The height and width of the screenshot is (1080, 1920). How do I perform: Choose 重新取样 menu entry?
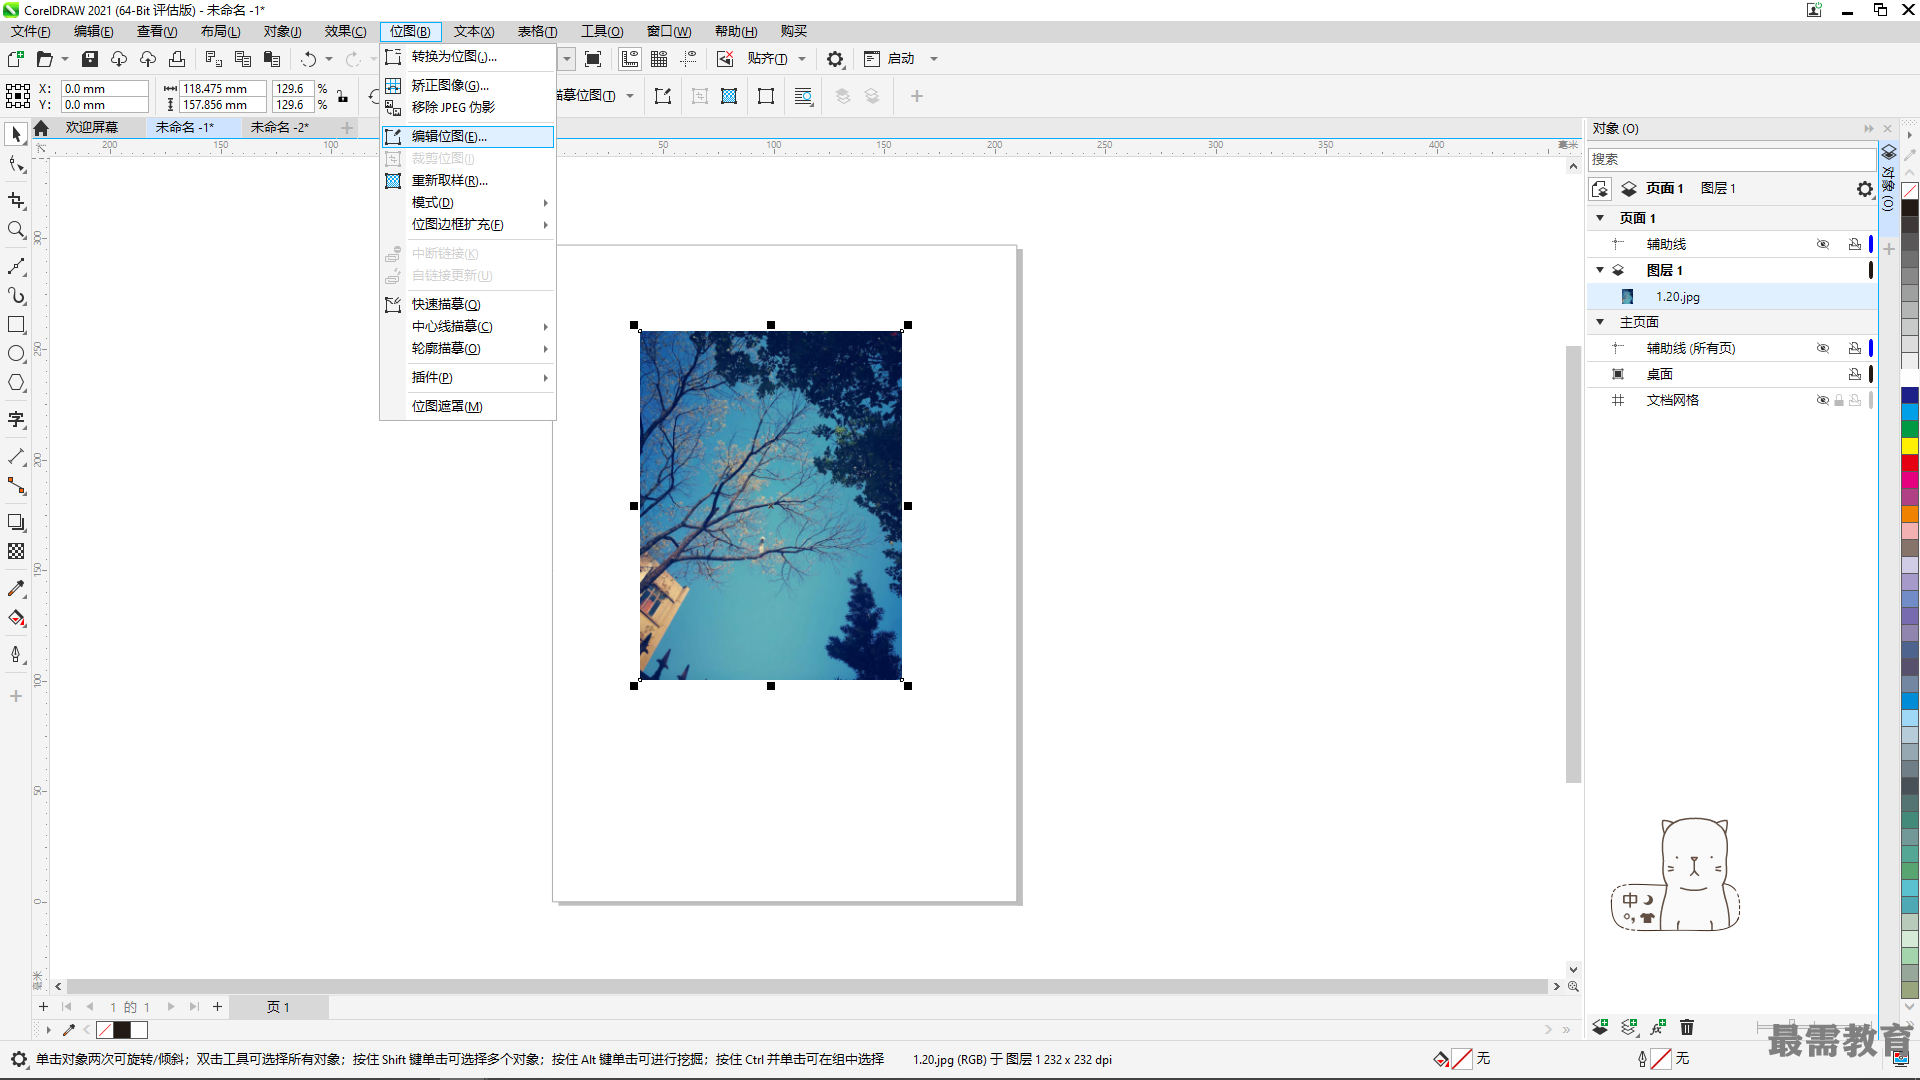click(468, 180)
